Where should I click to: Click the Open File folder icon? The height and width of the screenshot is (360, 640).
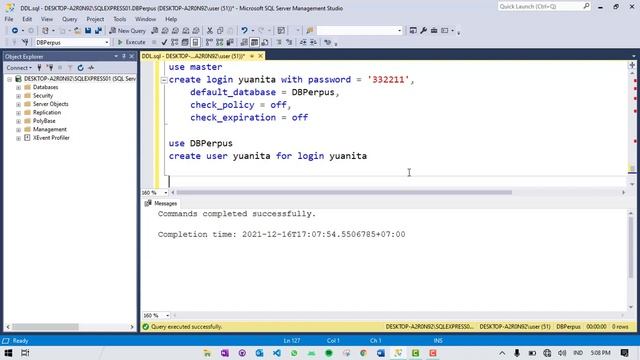coord(77,31)
